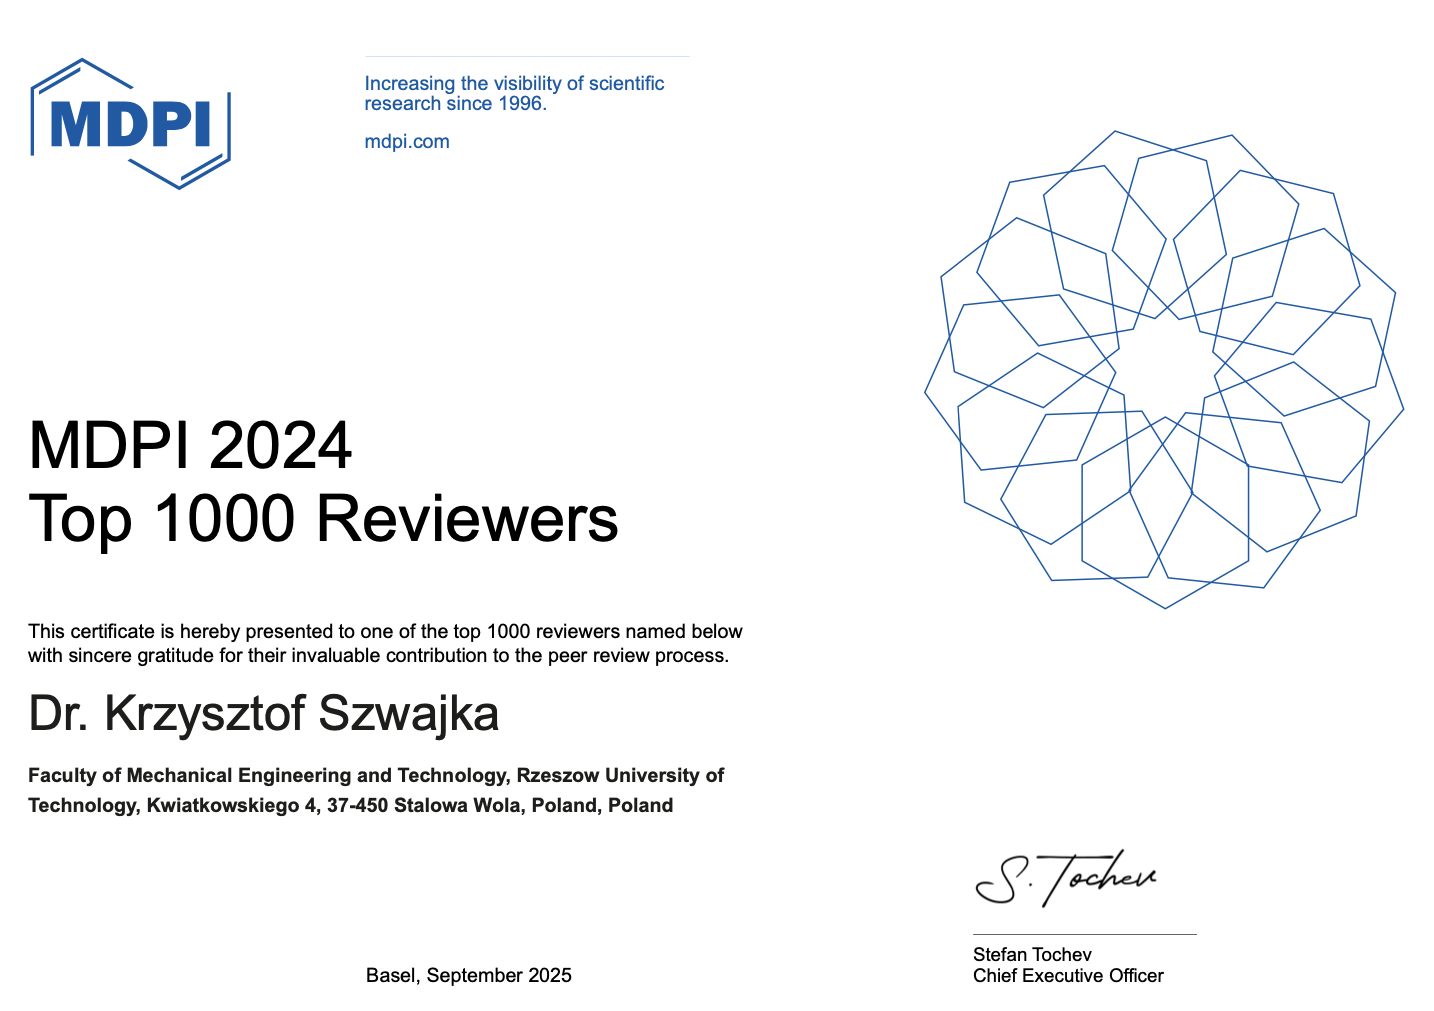1434x1011 pixels.
Task: Click the empty center of the rosette emblem
Action: (x=1165, y=368)
